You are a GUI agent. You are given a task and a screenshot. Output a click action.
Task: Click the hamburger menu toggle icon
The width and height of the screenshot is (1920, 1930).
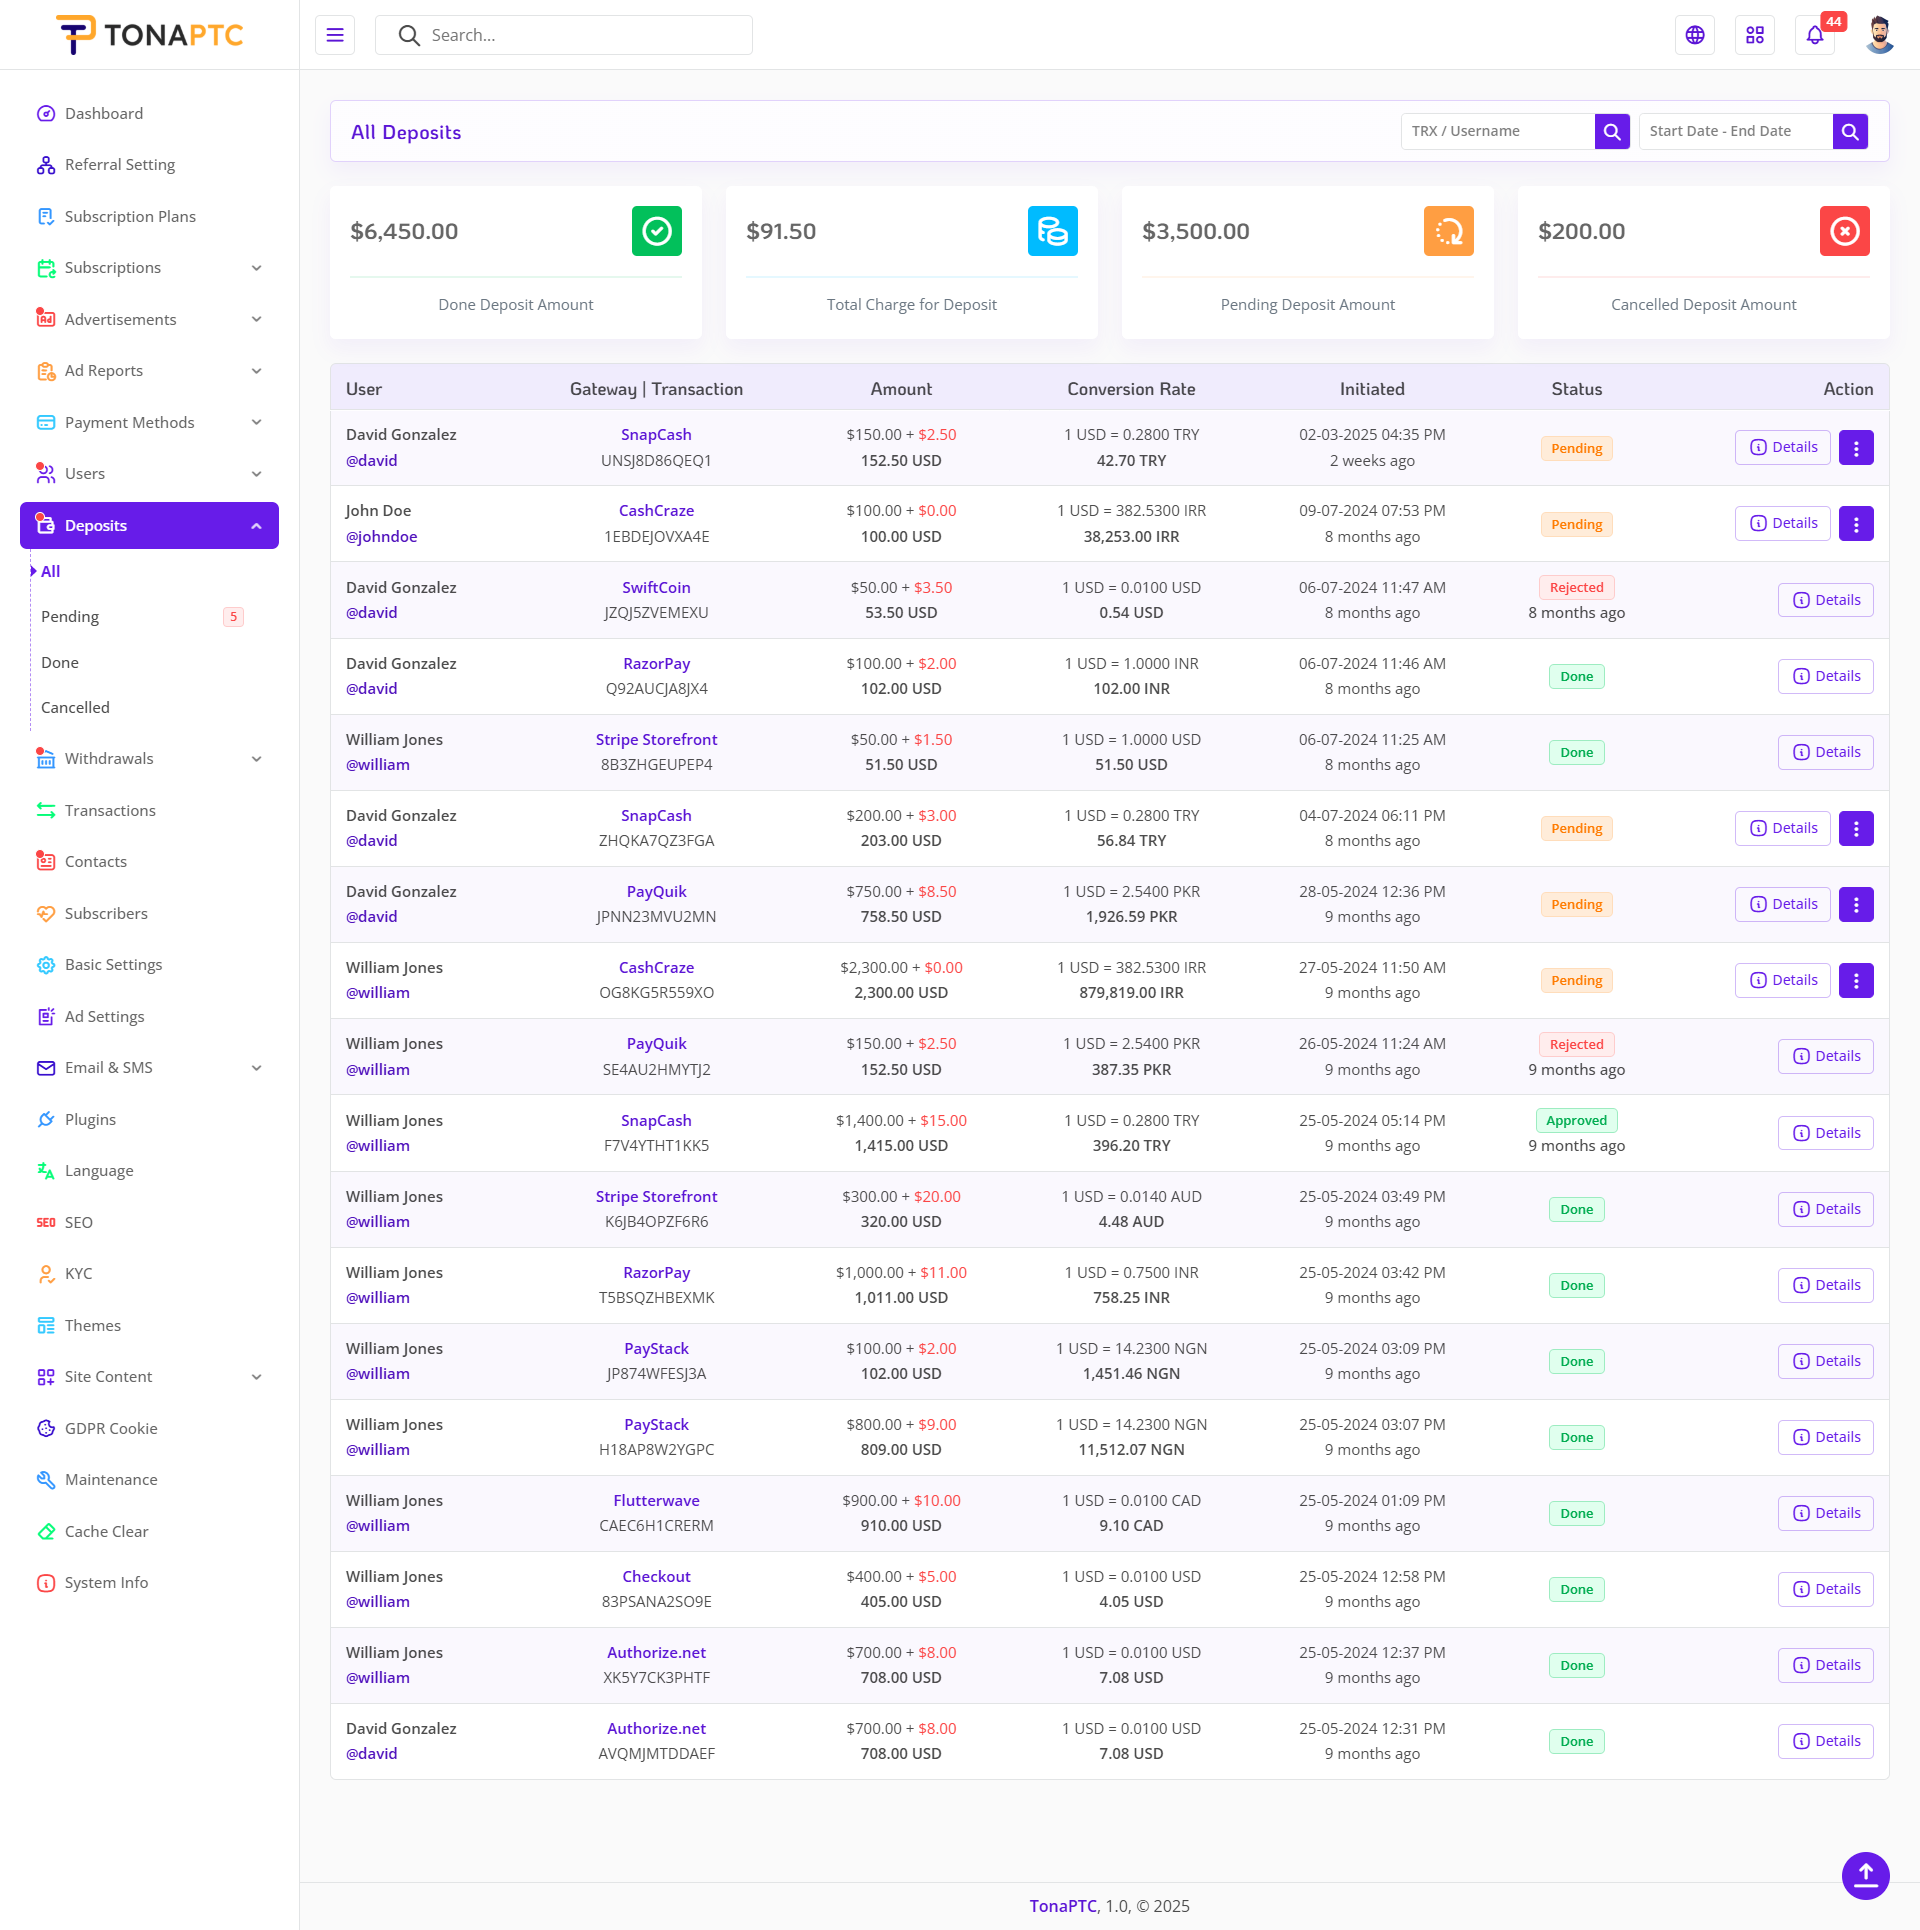point(335,35)
